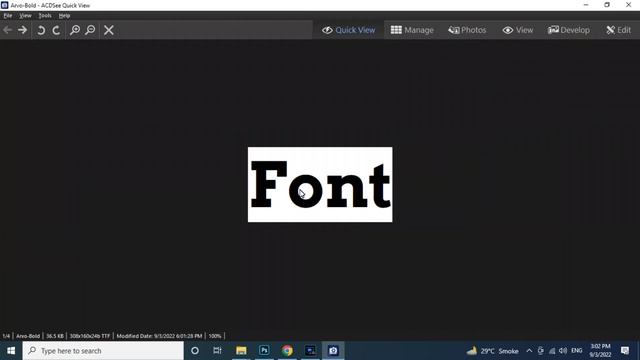Viewport: 640px width, 360px height.
Task: Click the ACDSee app icon in title bar
Action: click(5, 5)
